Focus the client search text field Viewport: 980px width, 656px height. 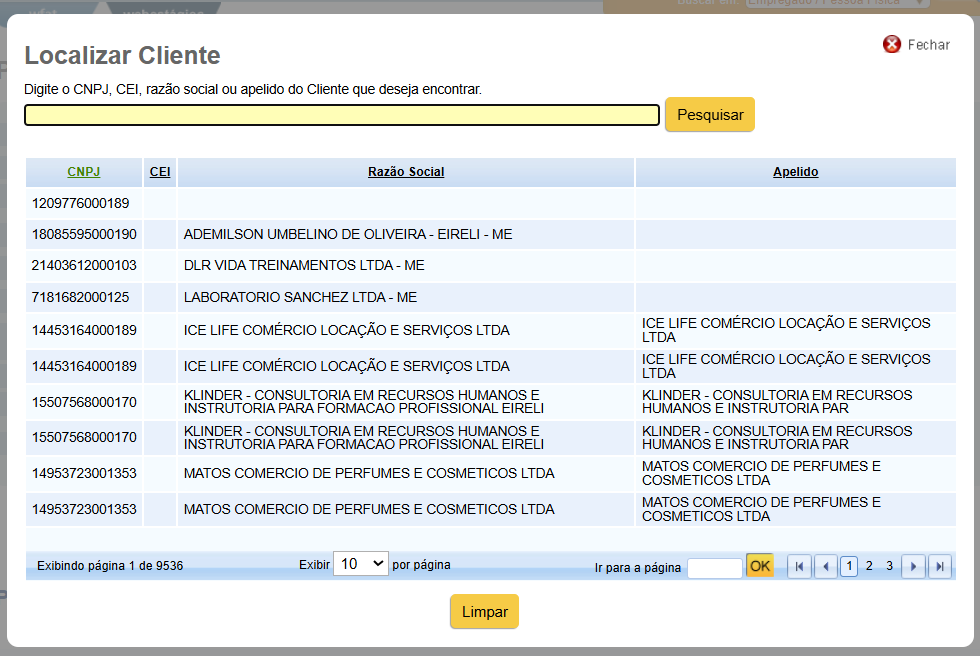click(342, 115)
